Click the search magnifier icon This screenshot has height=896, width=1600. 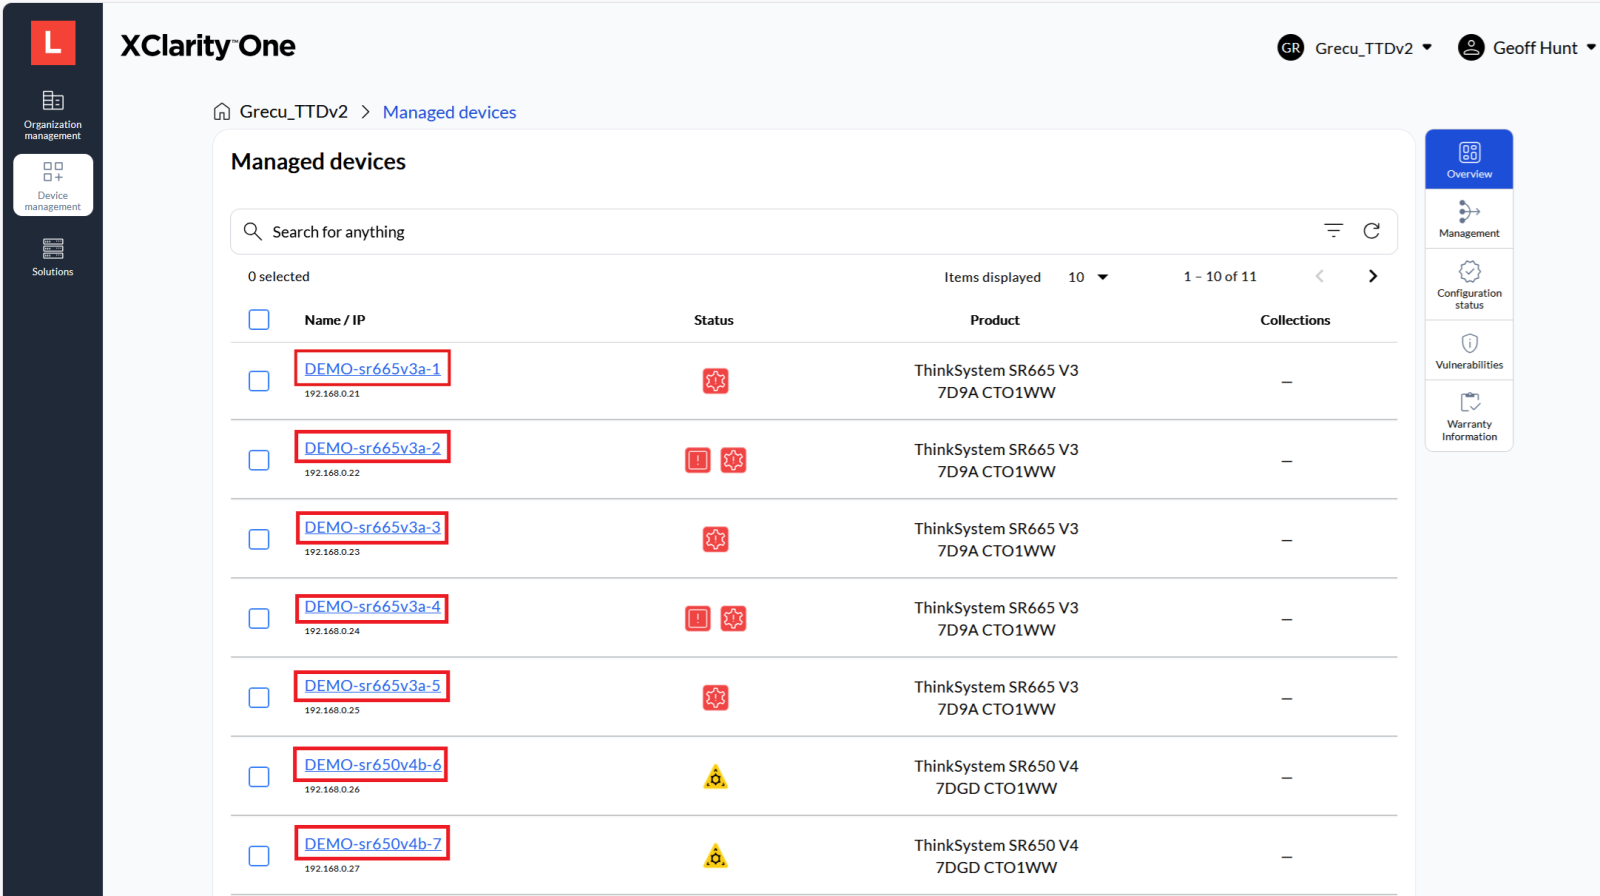coord(253,231)
